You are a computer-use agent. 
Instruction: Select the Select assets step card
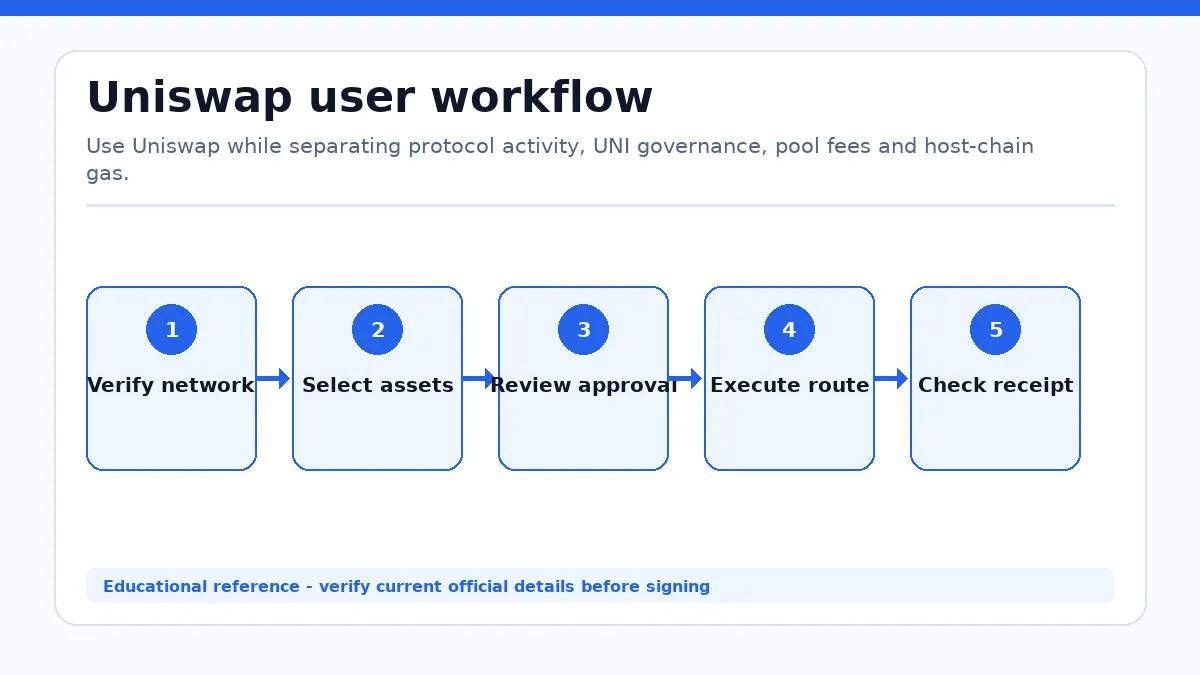click(377, 378)
